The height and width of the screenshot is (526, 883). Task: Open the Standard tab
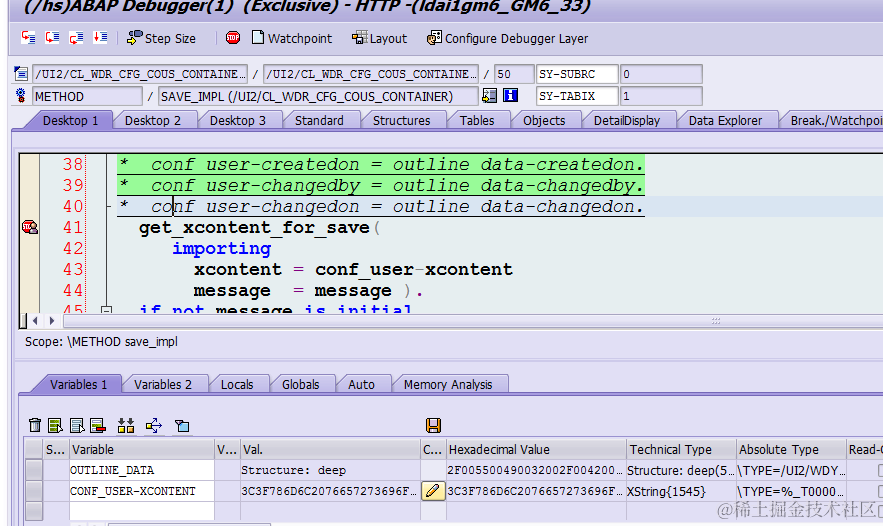(x=319, y=121)
